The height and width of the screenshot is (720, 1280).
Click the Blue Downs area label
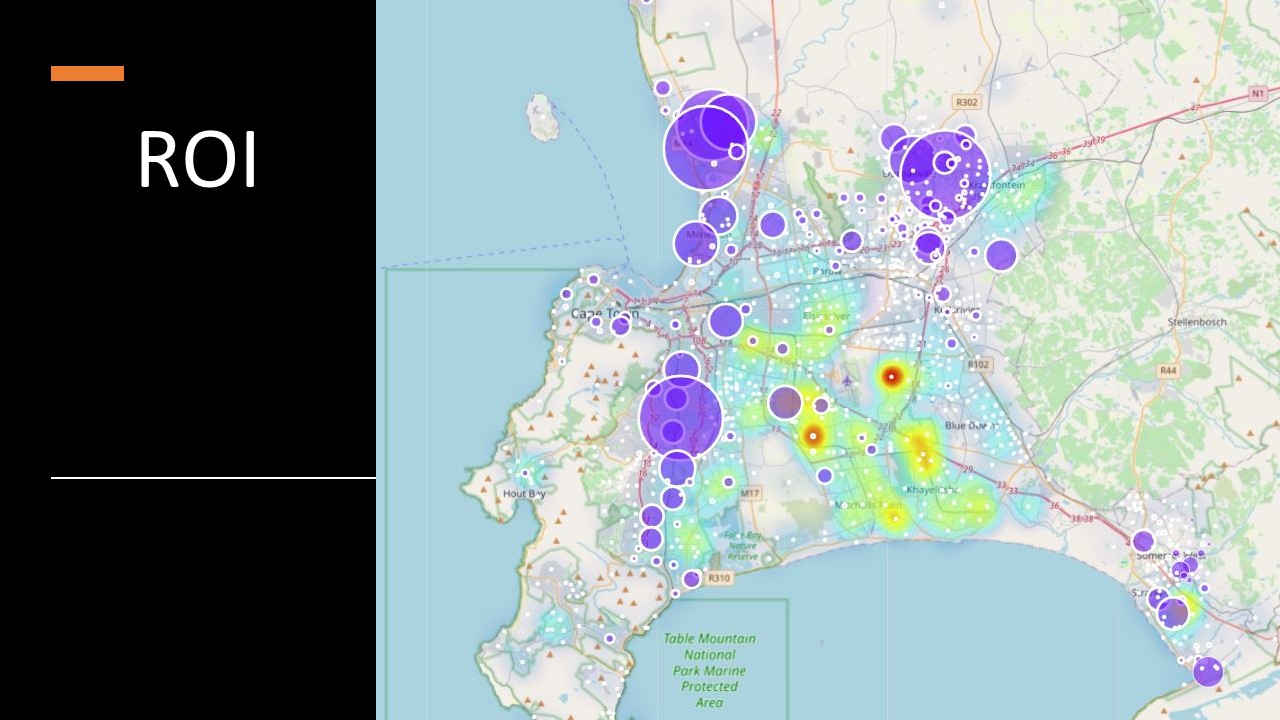[x=969, y=425]
